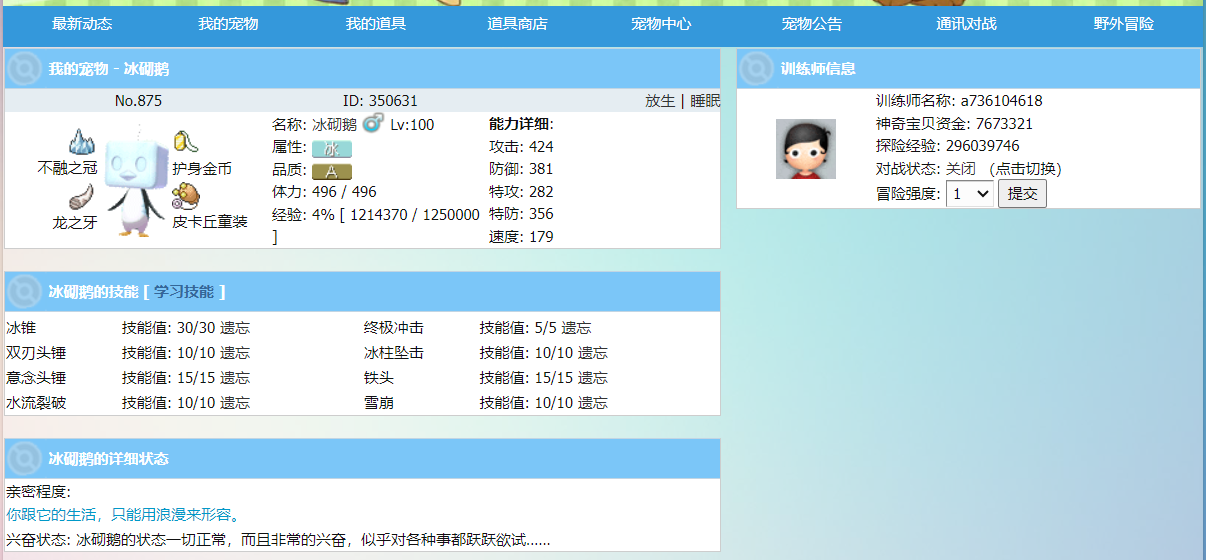Open 宠物公告 announcements
Image resolution: width=1206 pixels, height=560 pixels.
click(812, 24)
